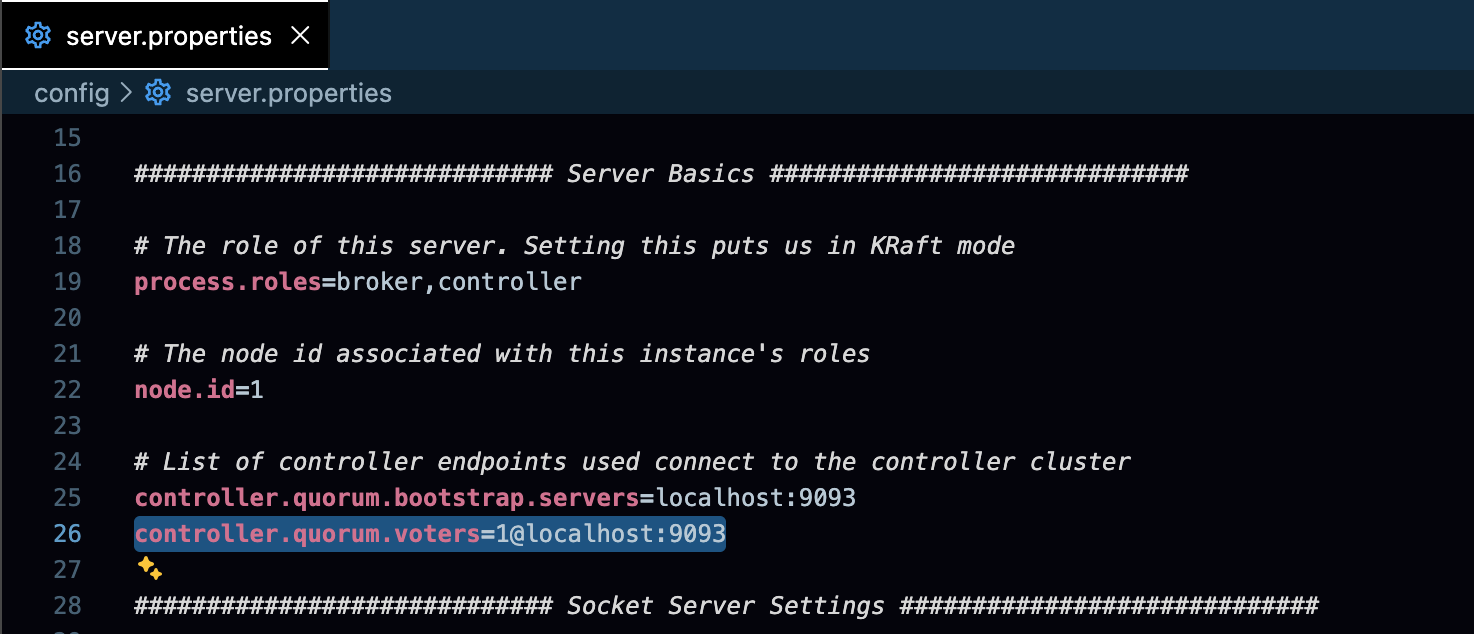Click server.properties in the breadcrumb path
This screenshot has width=1474, height=634.
[x=289, y=93]
